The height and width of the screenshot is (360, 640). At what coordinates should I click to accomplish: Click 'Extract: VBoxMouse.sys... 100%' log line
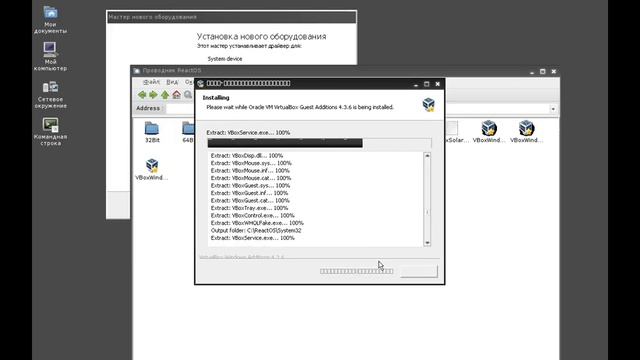[x=251, y=163]
